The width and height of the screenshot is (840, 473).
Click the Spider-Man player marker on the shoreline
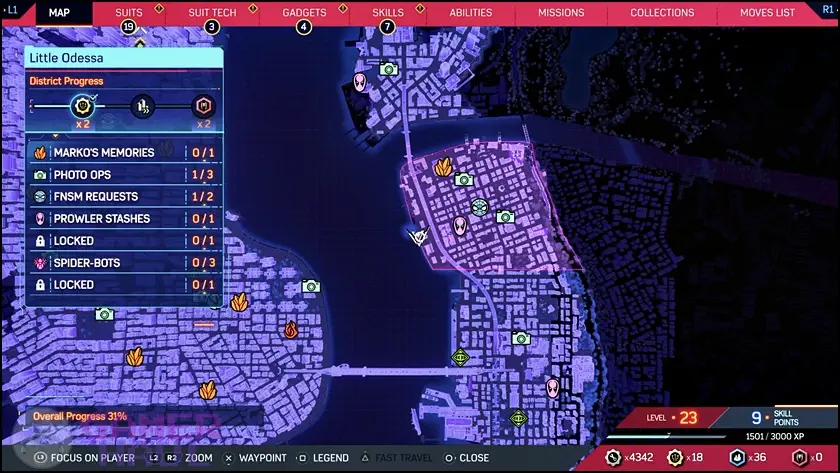coord(418,236)
